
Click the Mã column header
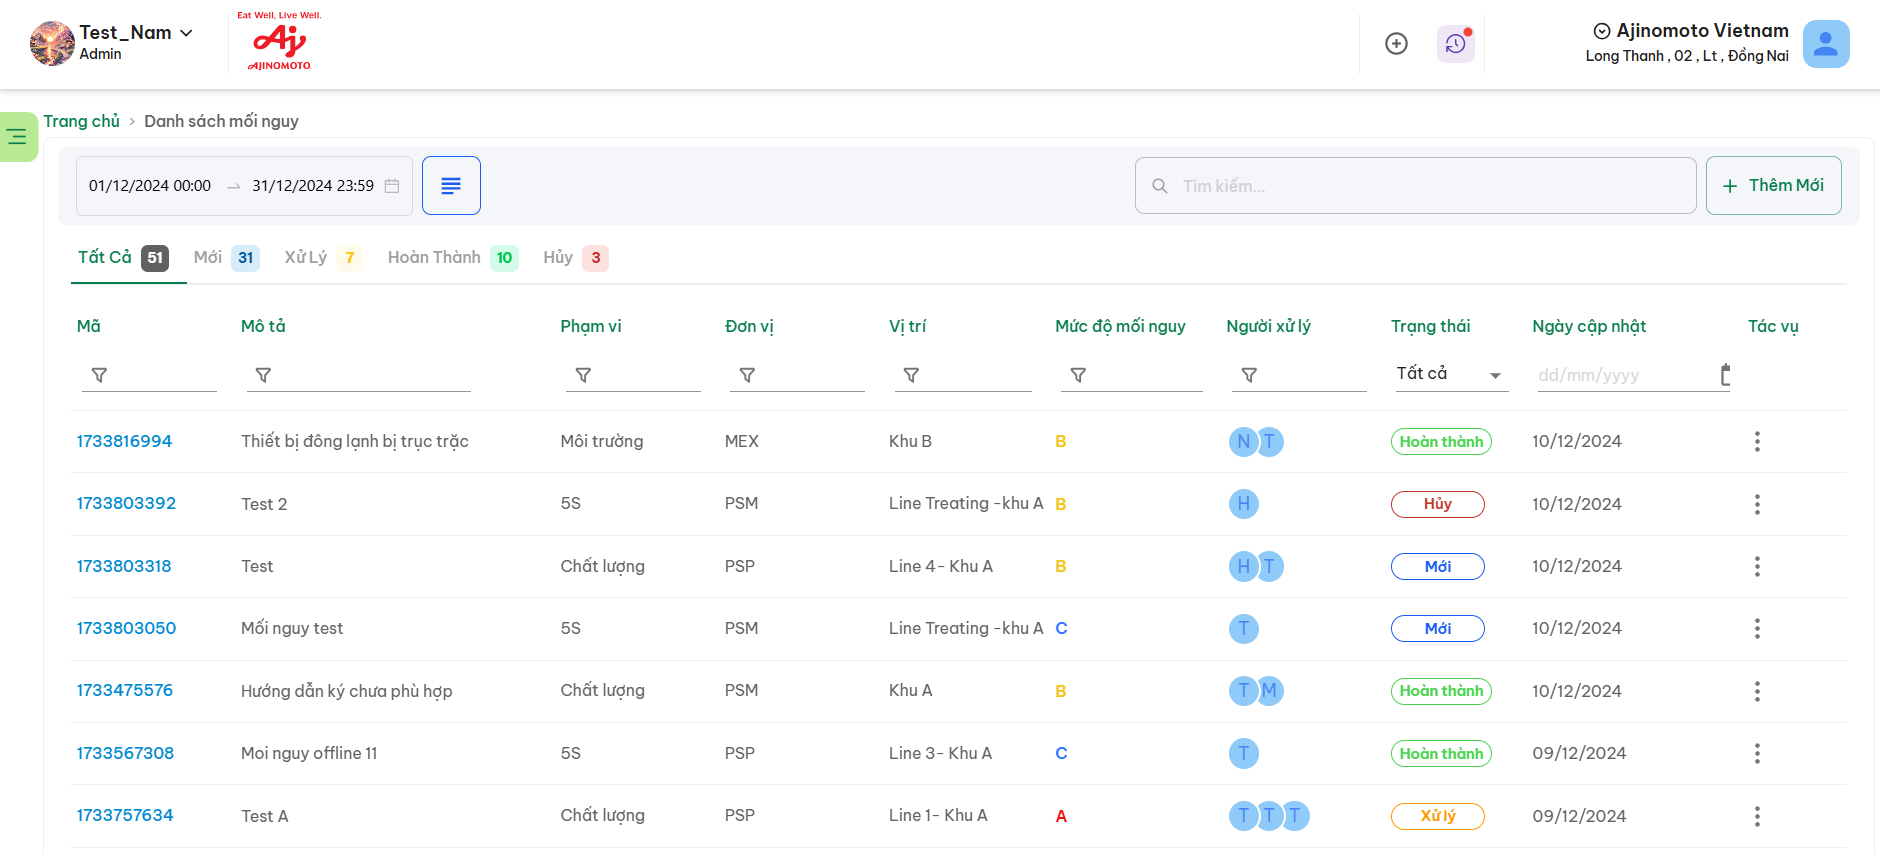89,326
